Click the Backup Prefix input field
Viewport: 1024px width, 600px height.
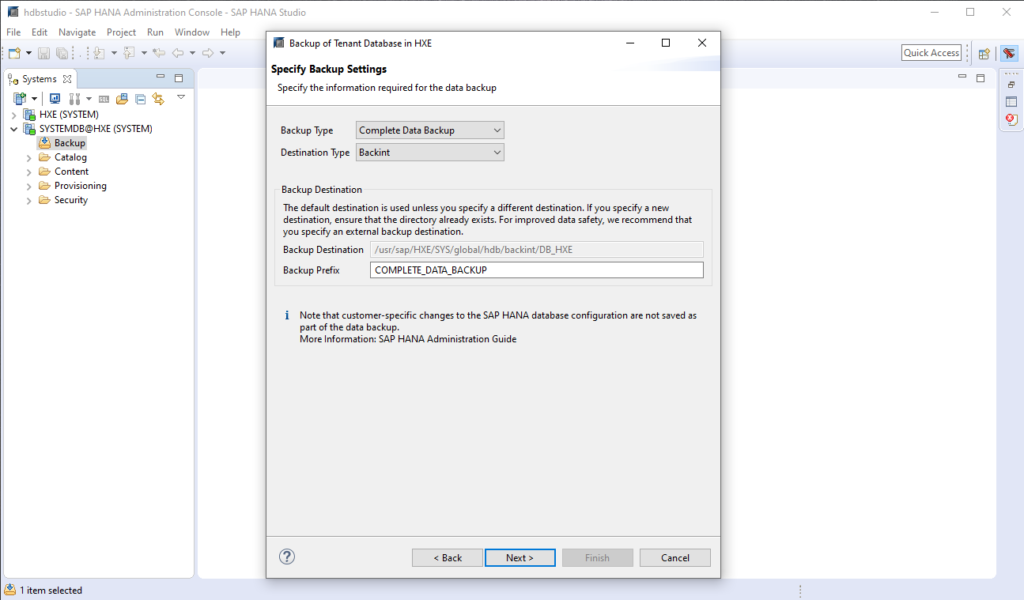click(x=536, y=270)
